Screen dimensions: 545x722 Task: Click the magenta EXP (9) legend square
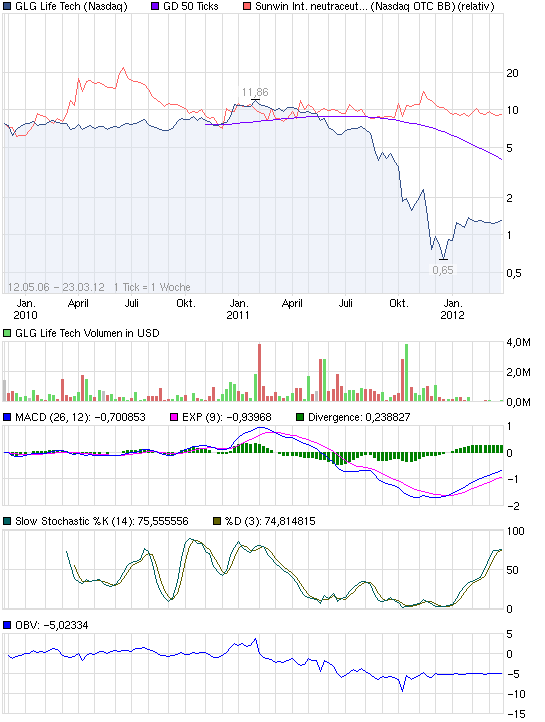174,417
